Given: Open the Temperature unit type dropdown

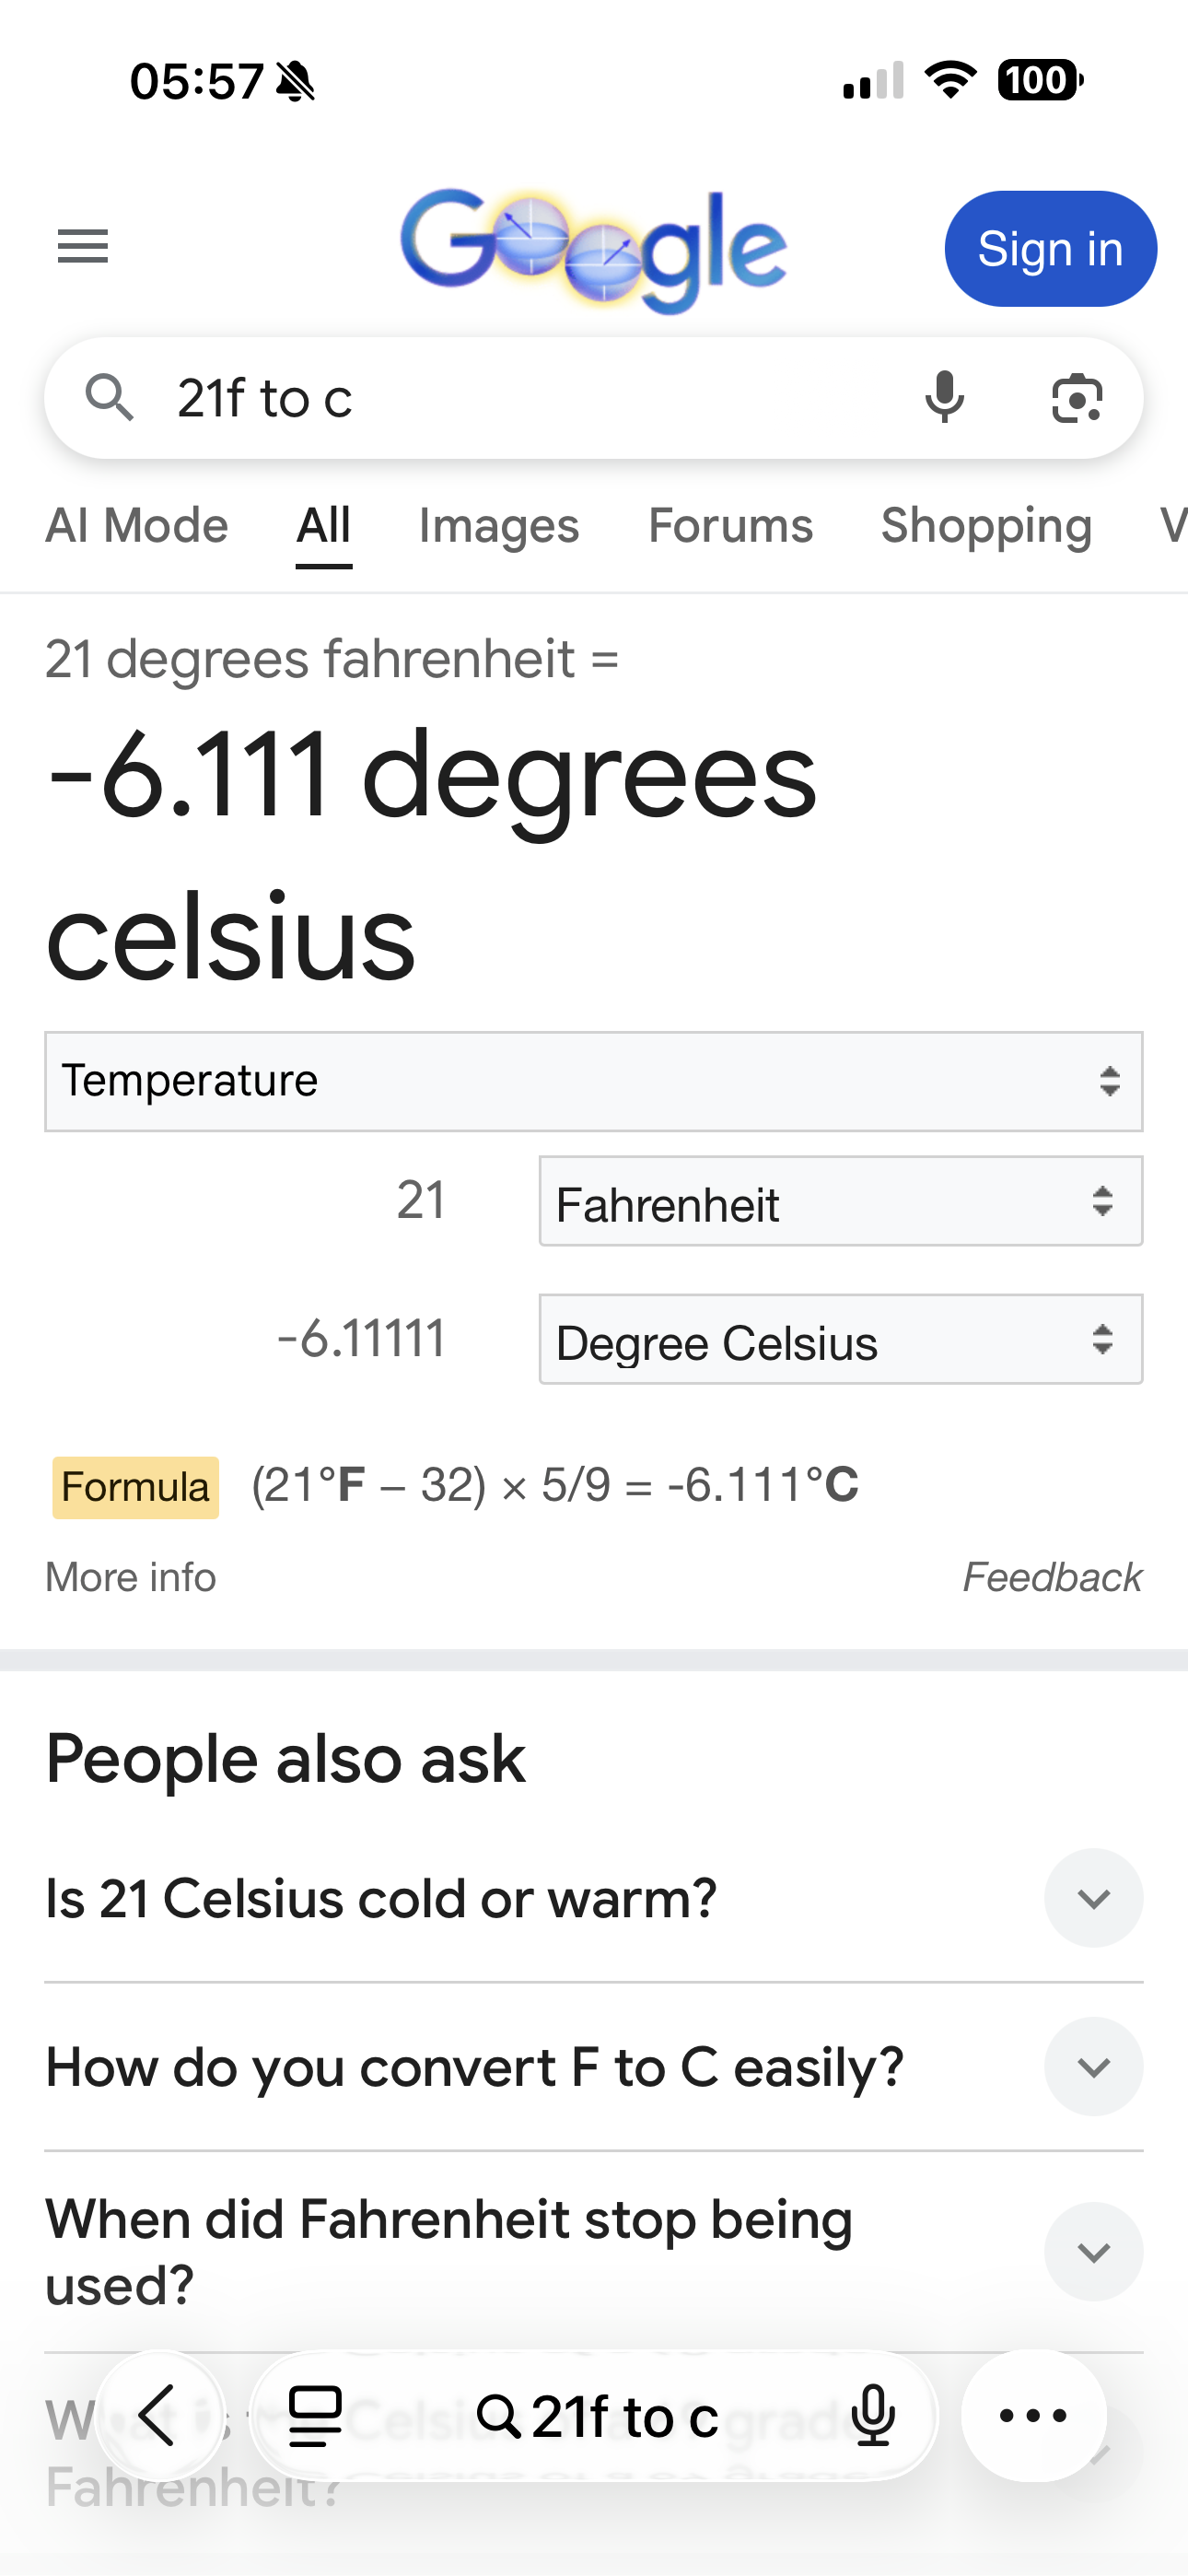Looking at the screenshot, I should tap(593, 1081).
